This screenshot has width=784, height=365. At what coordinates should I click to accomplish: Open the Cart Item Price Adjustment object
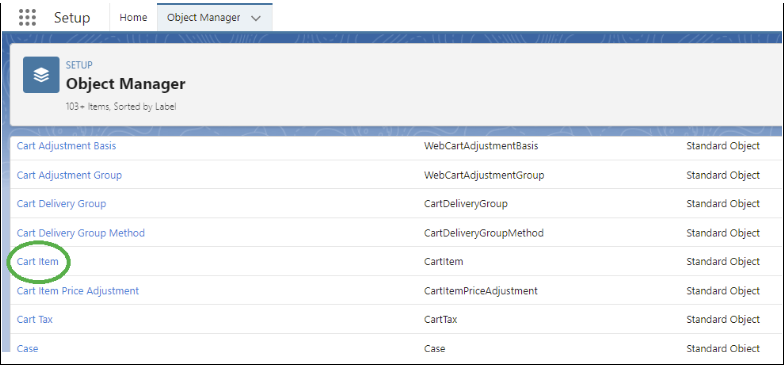tap(78, 290)
